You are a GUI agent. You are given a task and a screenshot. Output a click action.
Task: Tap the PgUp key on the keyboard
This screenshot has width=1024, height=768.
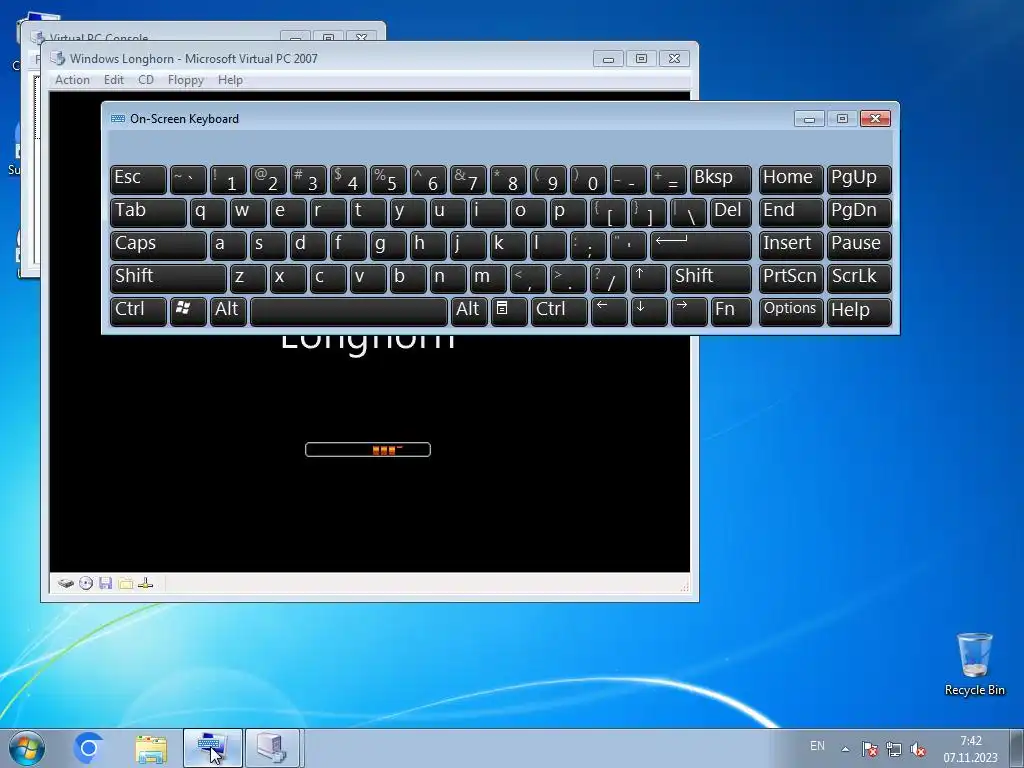pyautogui.click(x=859, y=180)
